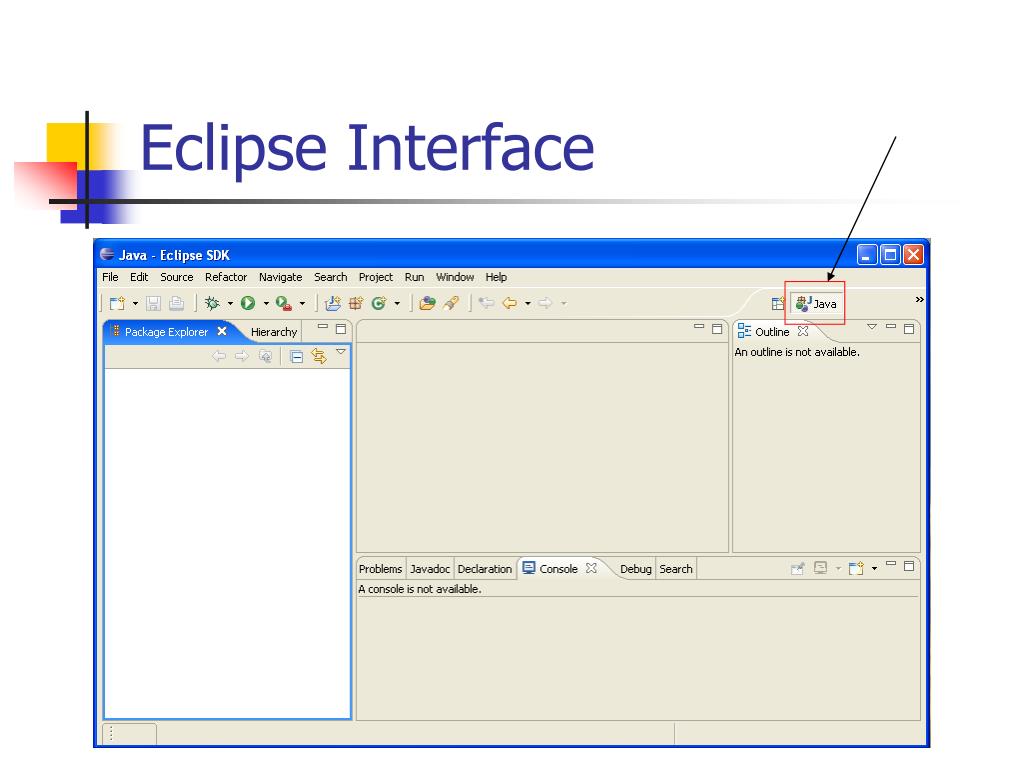
Task: Open the Project menu
Action: click(x=376, y=277)
